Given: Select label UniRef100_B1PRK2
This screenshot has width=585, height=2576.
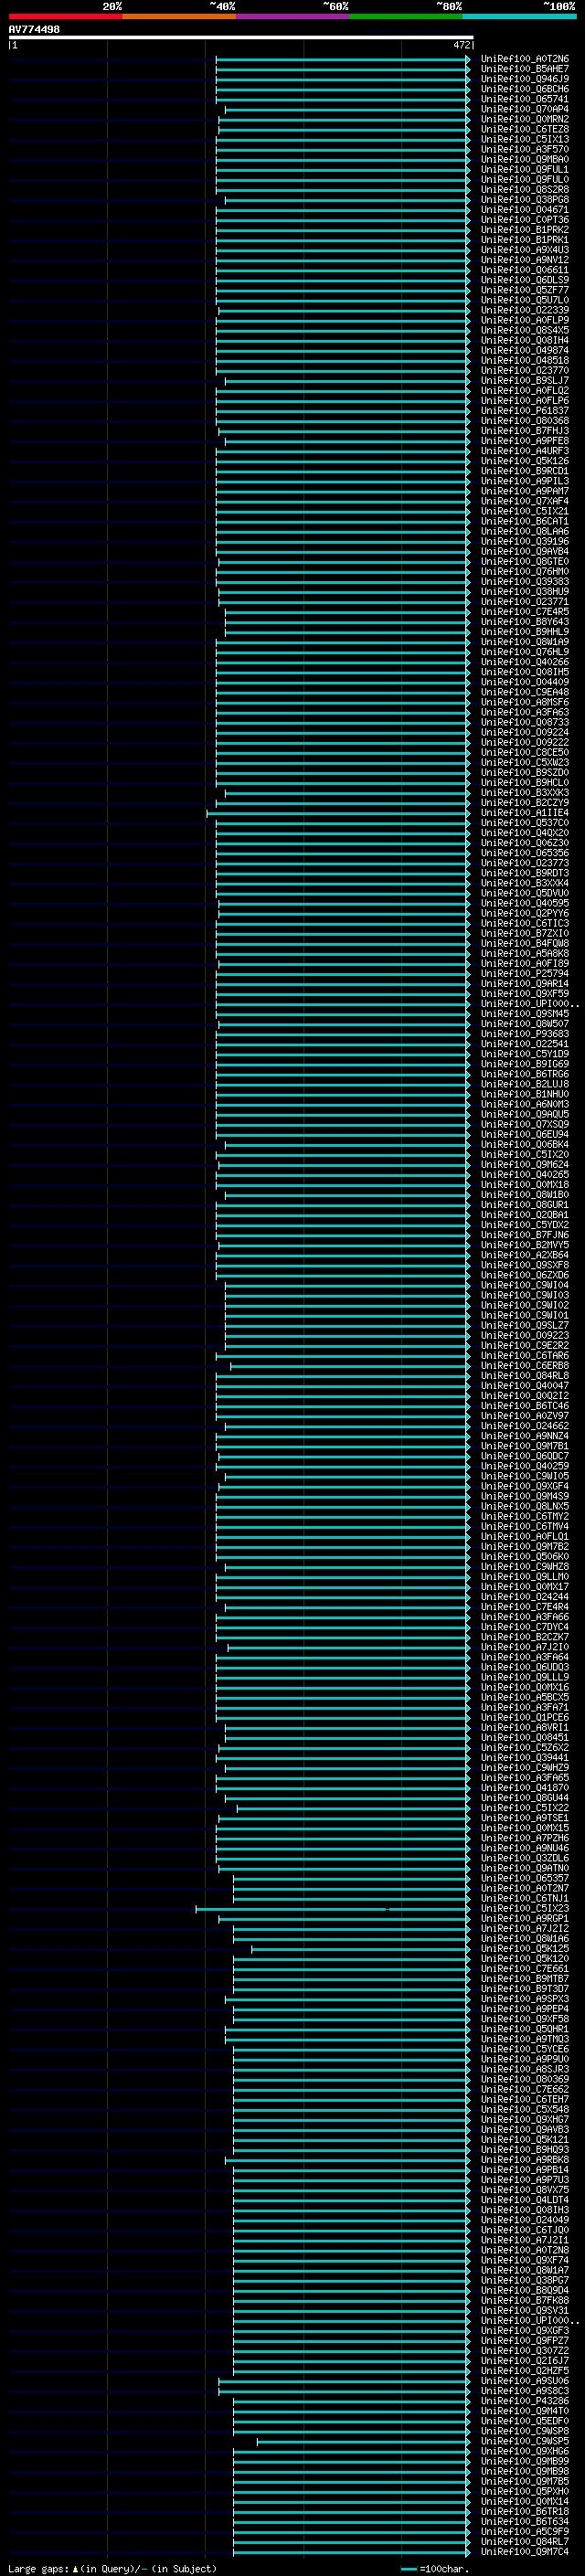Looking at the screenshot, I should pos(525,230).
